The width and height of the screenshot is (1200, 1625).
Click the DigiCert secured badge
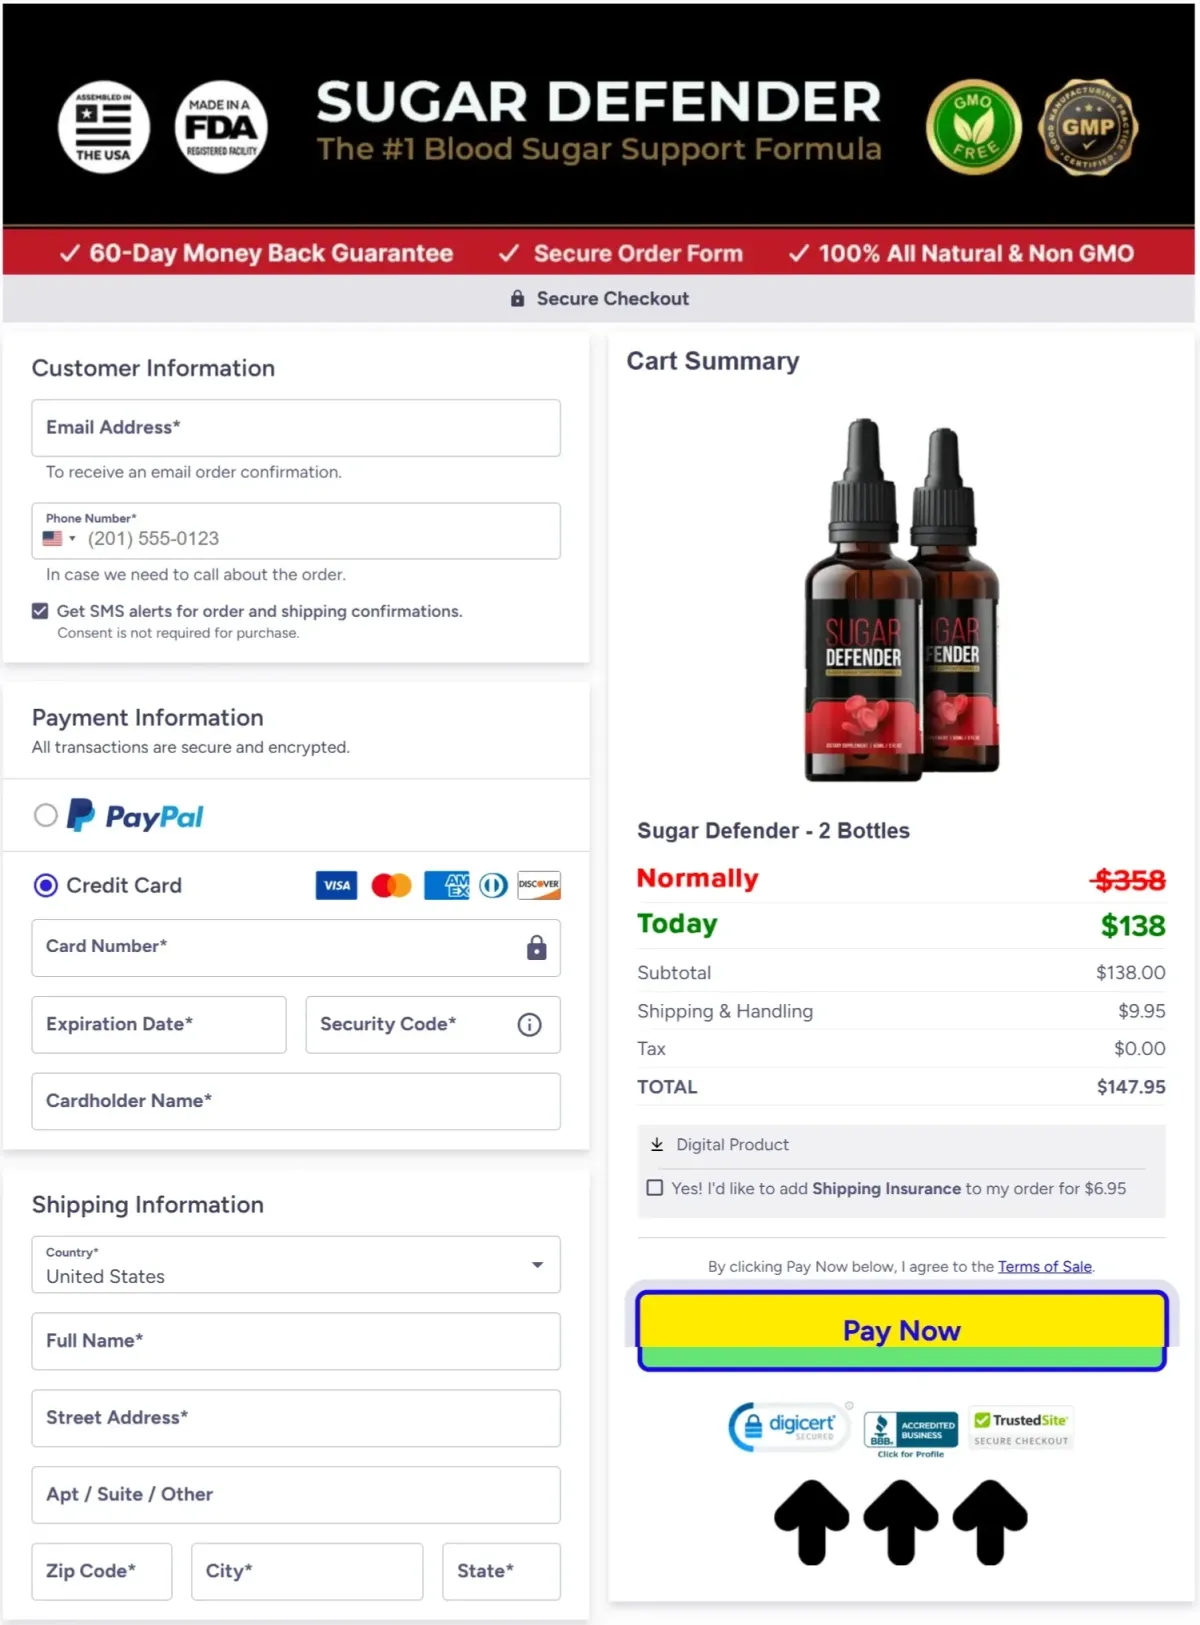(790, 1427)
